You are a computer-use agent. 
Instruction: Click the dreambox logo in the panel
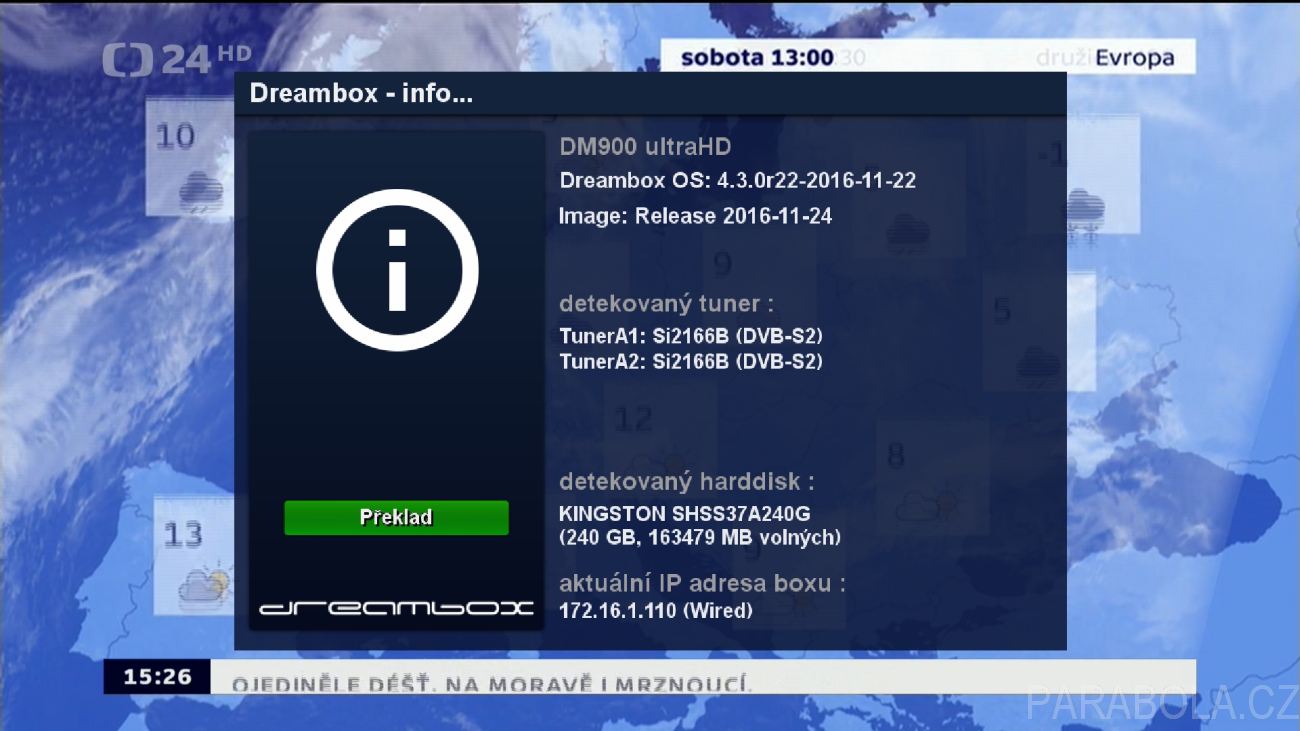(x=396, y=608)
